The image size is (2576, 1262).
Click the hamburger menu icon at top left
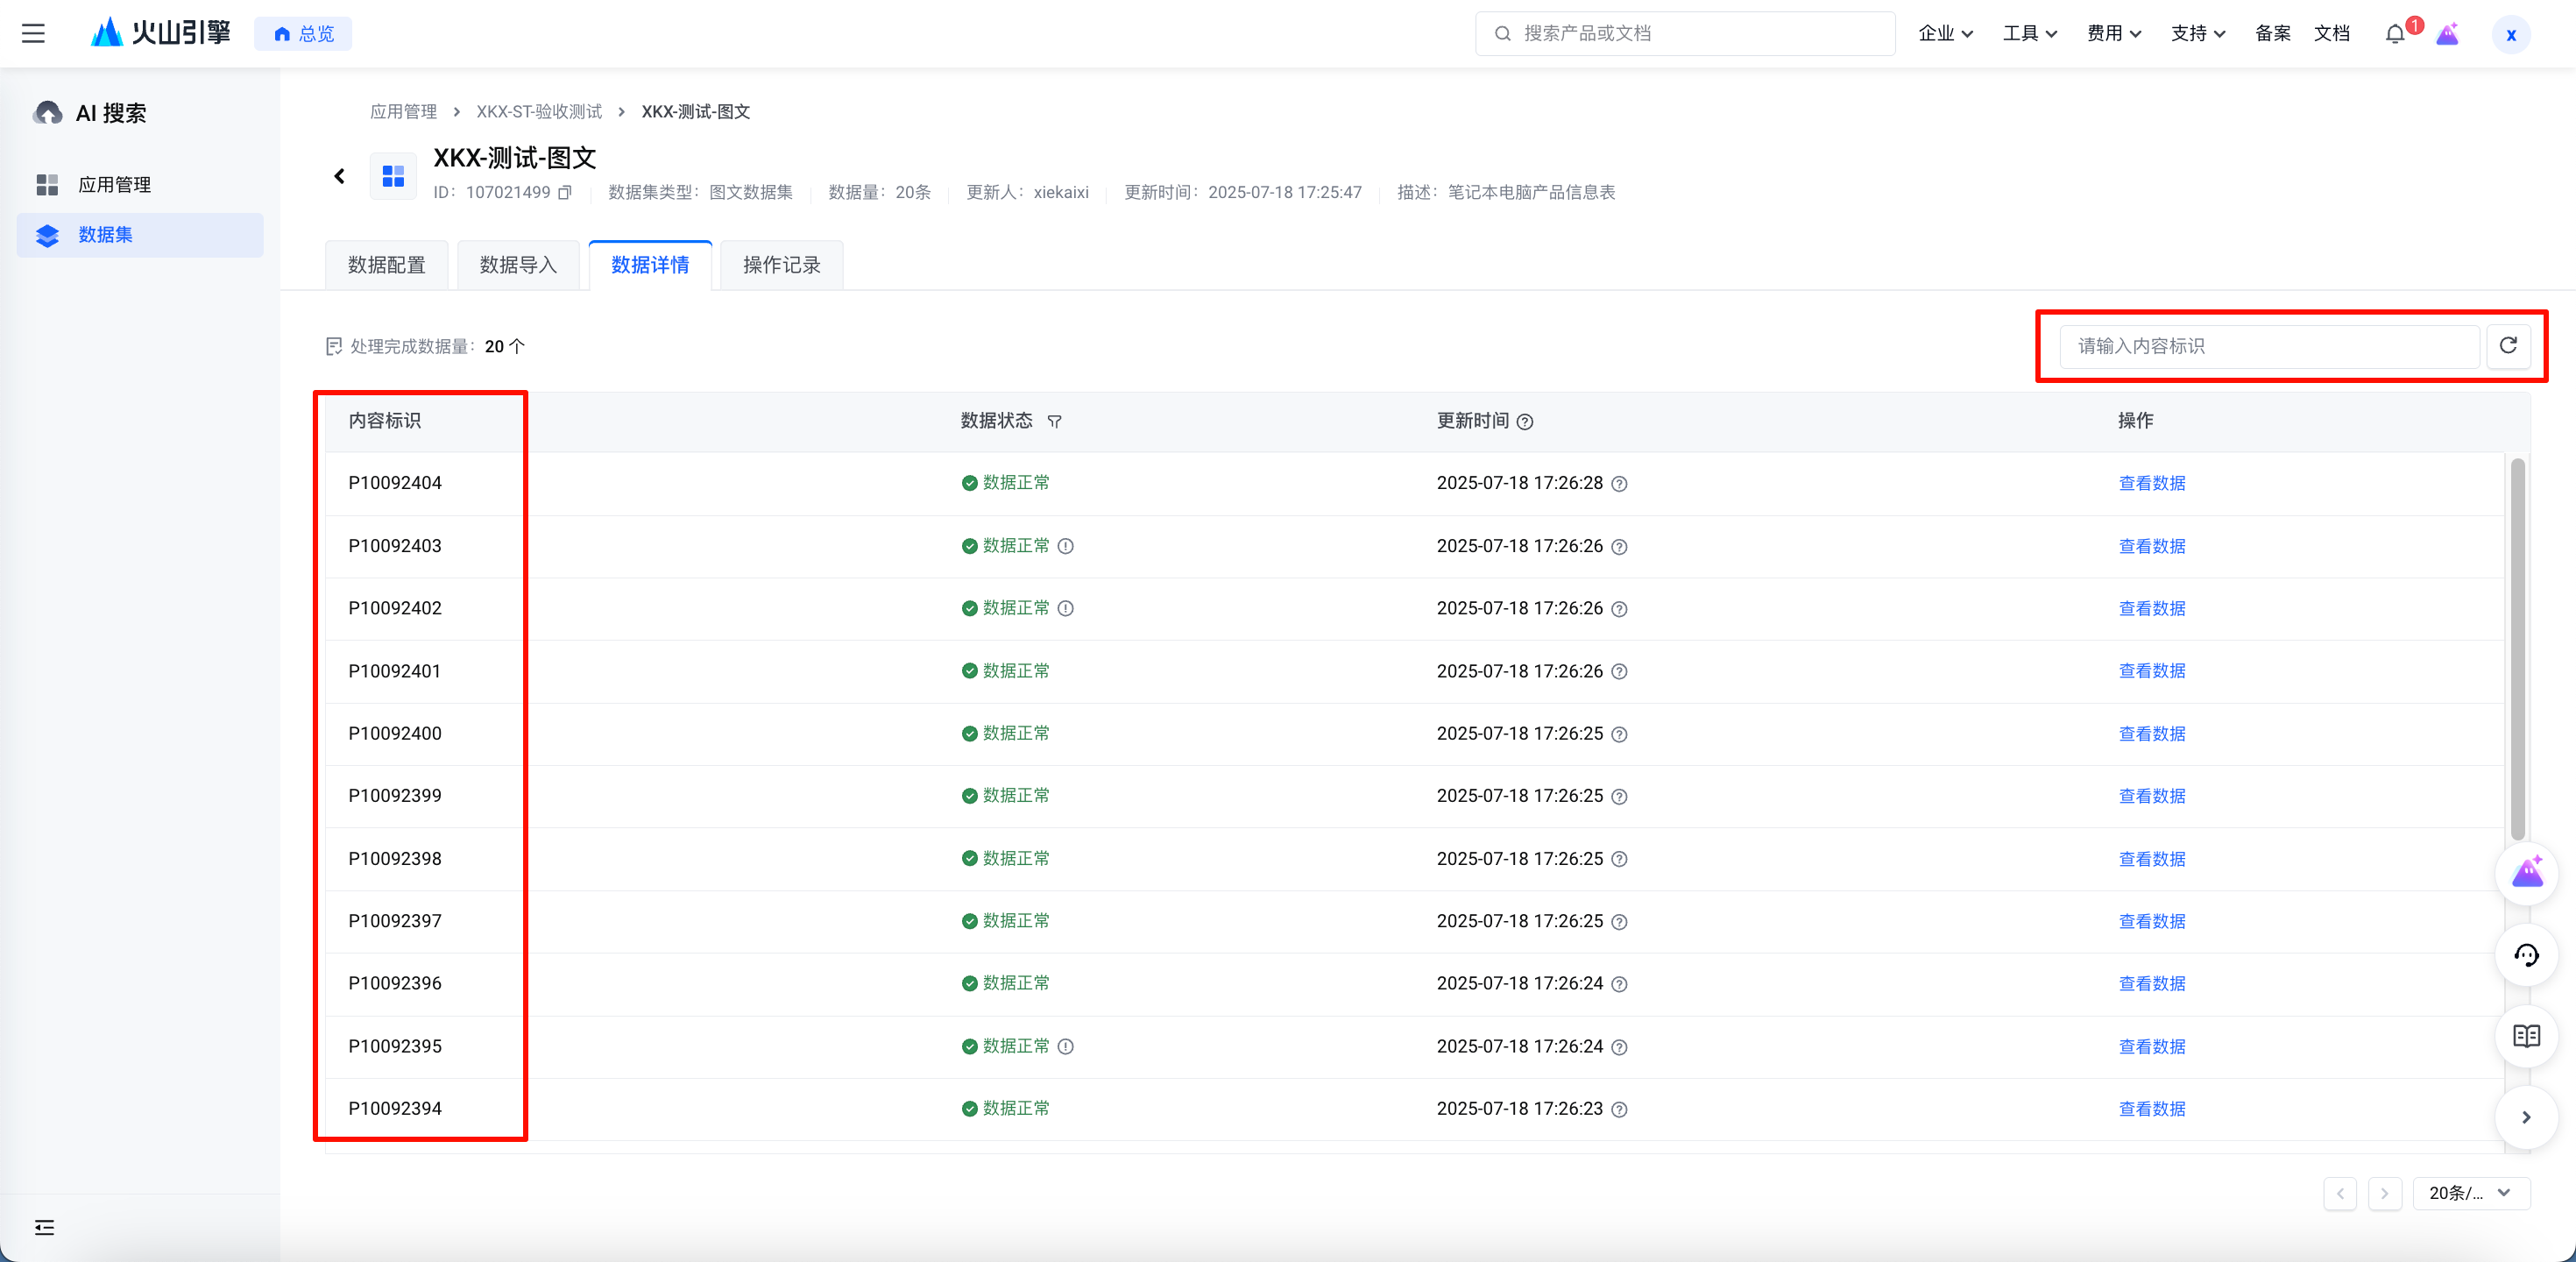(x=33, y=33)
